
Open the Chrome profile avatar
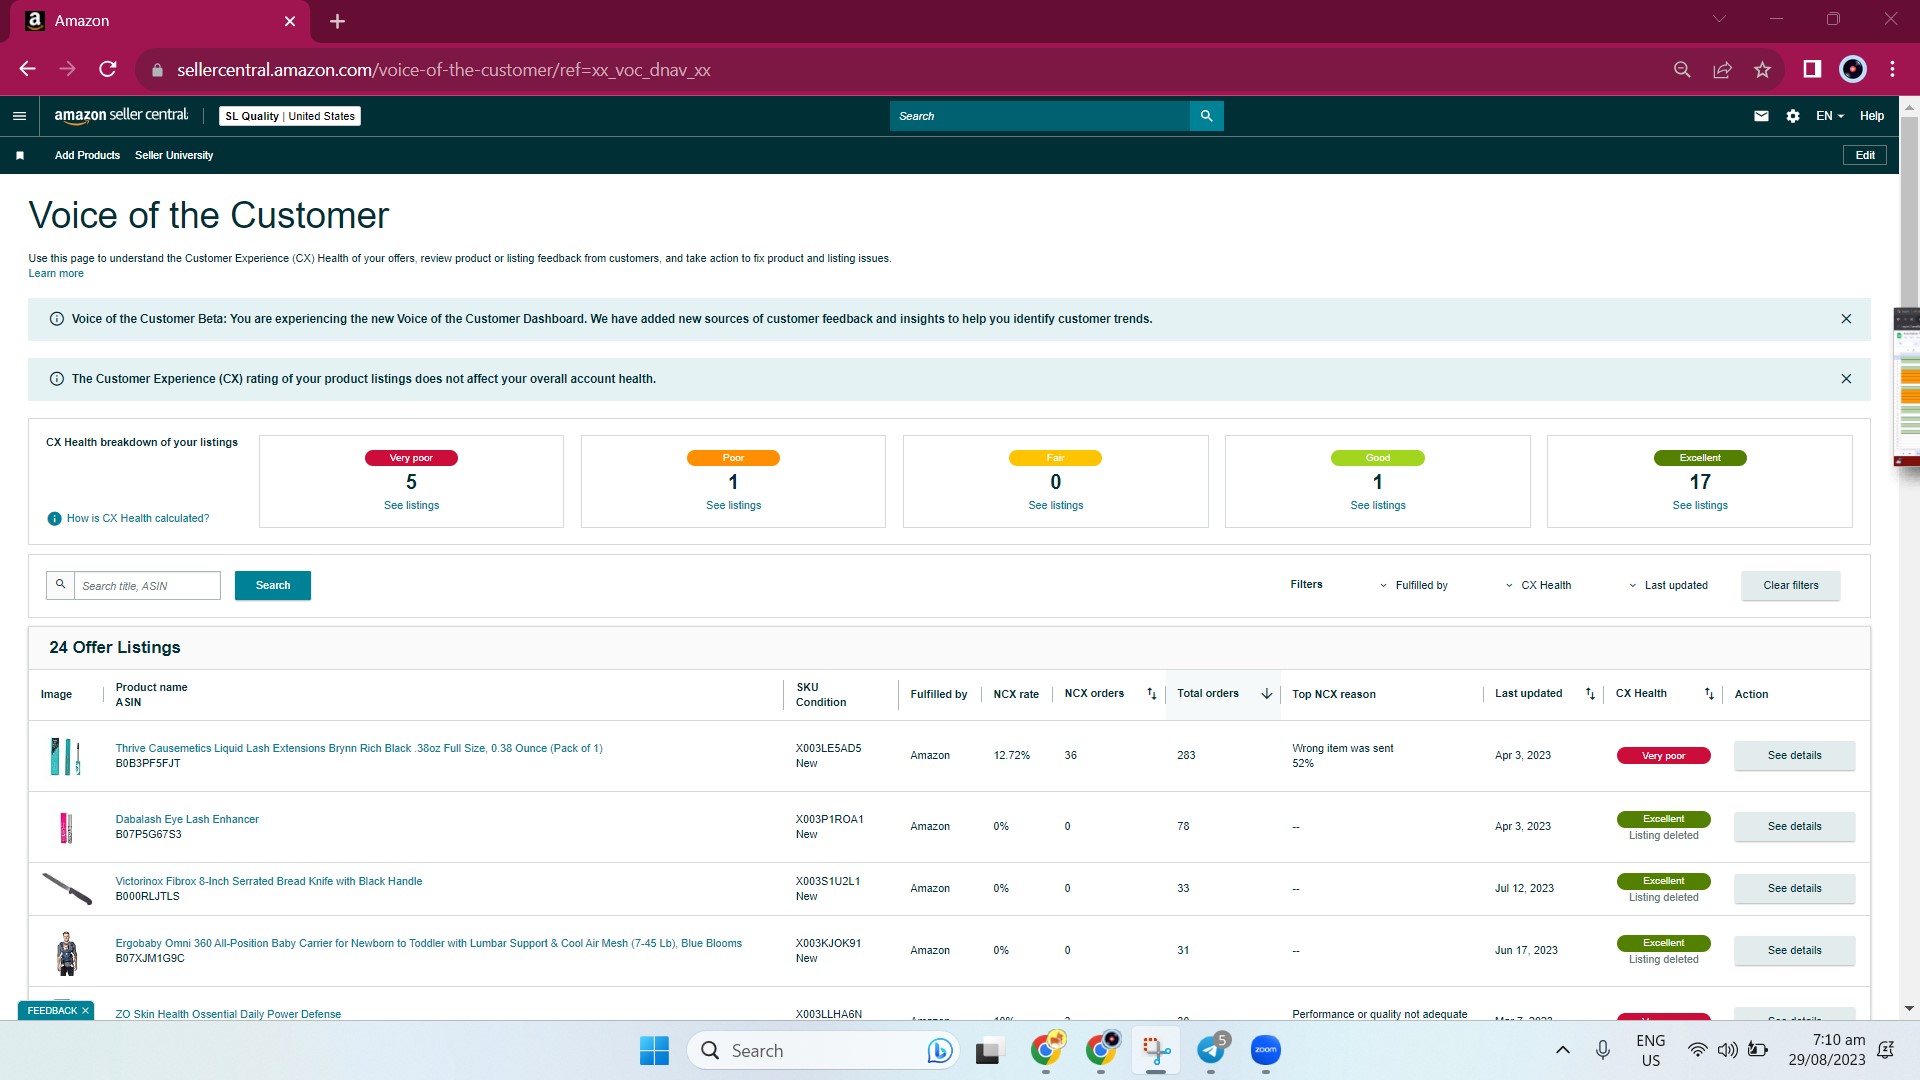coord(1853,69)
